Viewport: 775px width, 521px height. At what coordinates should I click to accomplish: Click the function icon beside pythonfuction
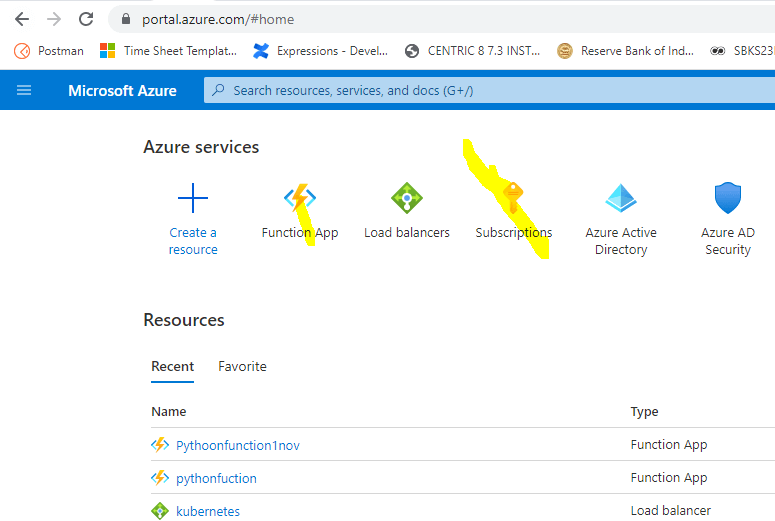[160, 478]
